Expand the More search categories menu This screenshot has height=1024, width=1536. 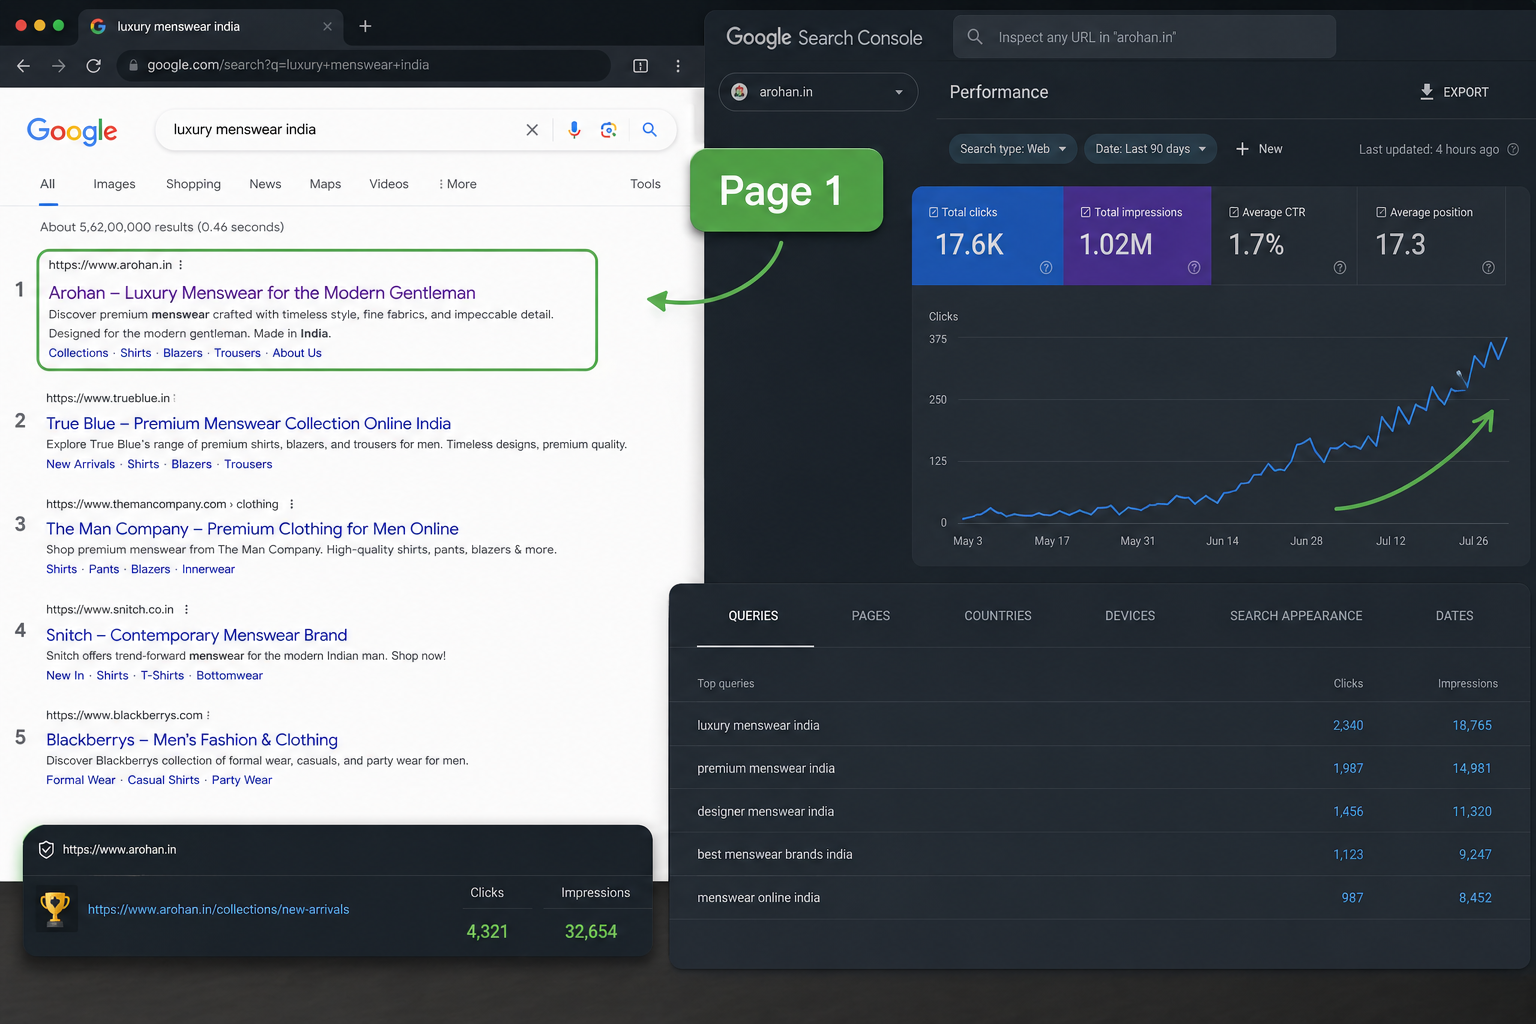(457, 184)
